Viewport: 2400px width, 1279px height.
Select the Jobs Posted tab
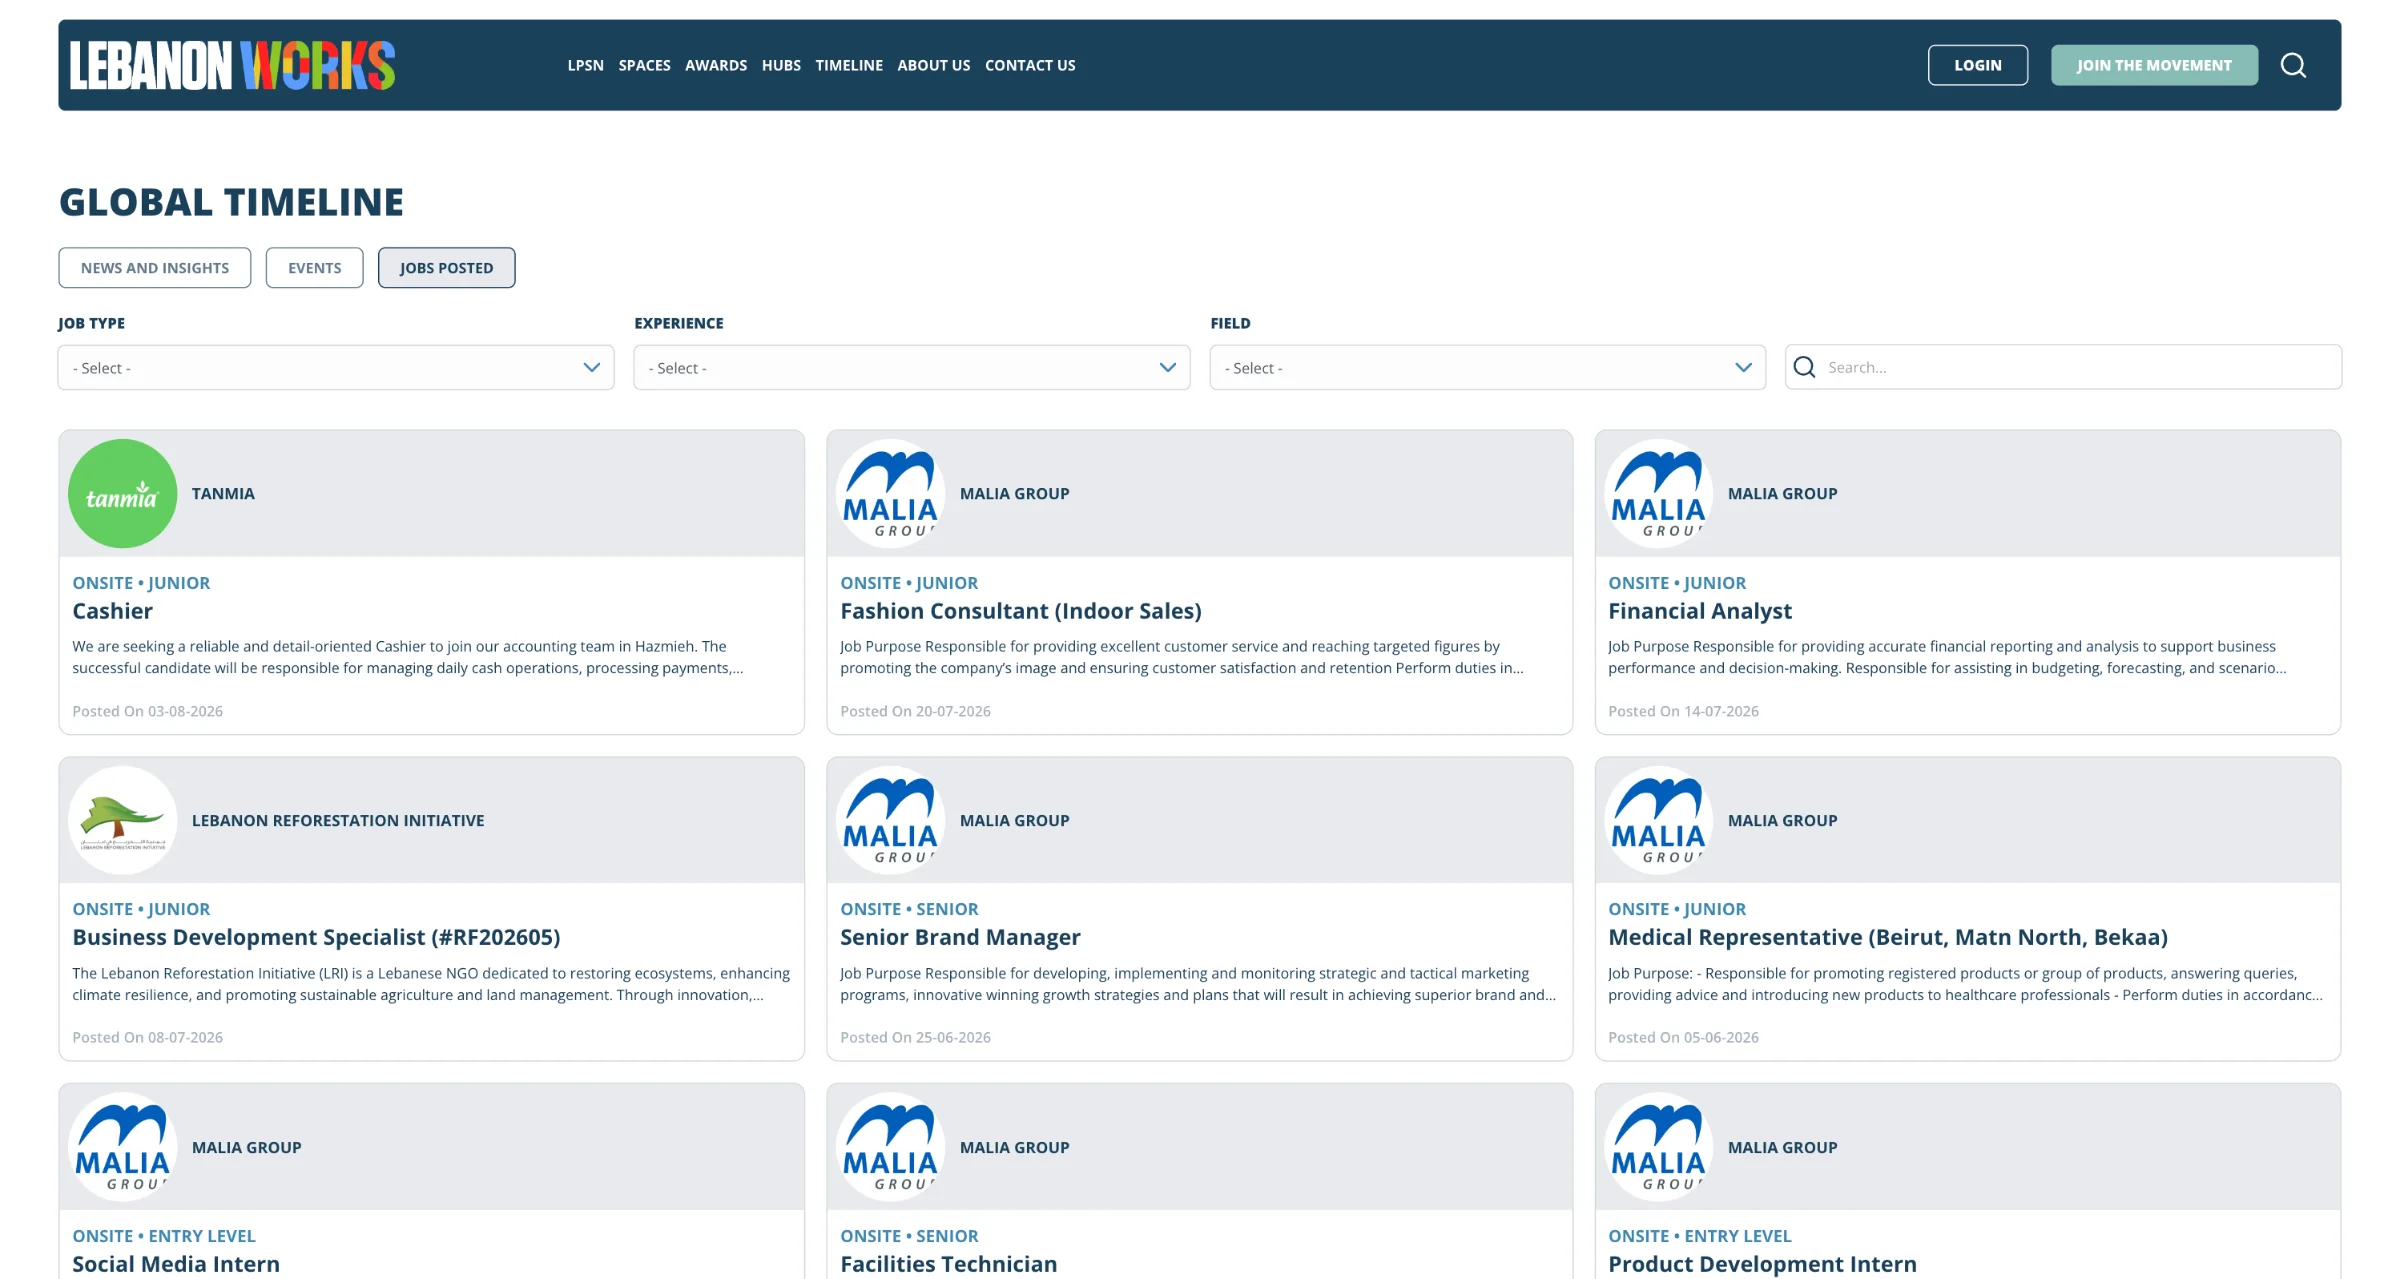(x=447, y=268)
